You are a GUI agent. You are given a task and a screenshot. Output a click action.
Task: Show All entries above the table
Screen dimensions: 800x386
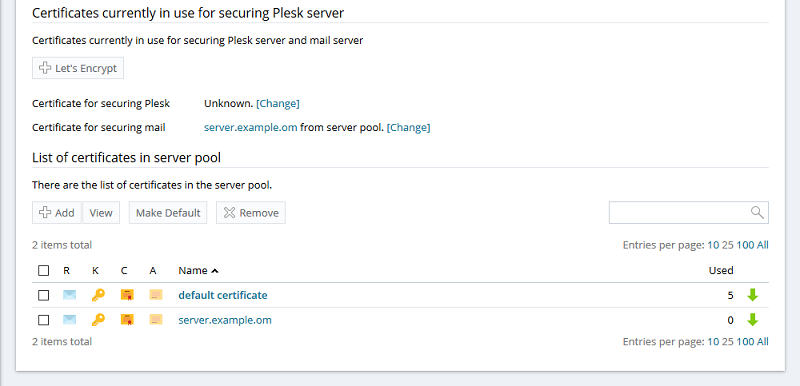[x=763, y=245]
